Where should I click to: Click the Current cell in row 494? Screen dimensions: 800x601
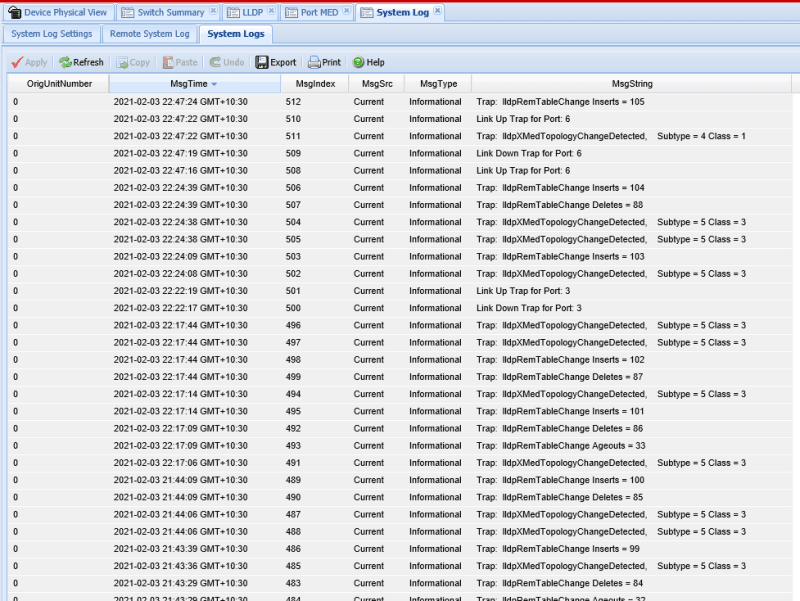pyautogui.click(x=368, y=394)
